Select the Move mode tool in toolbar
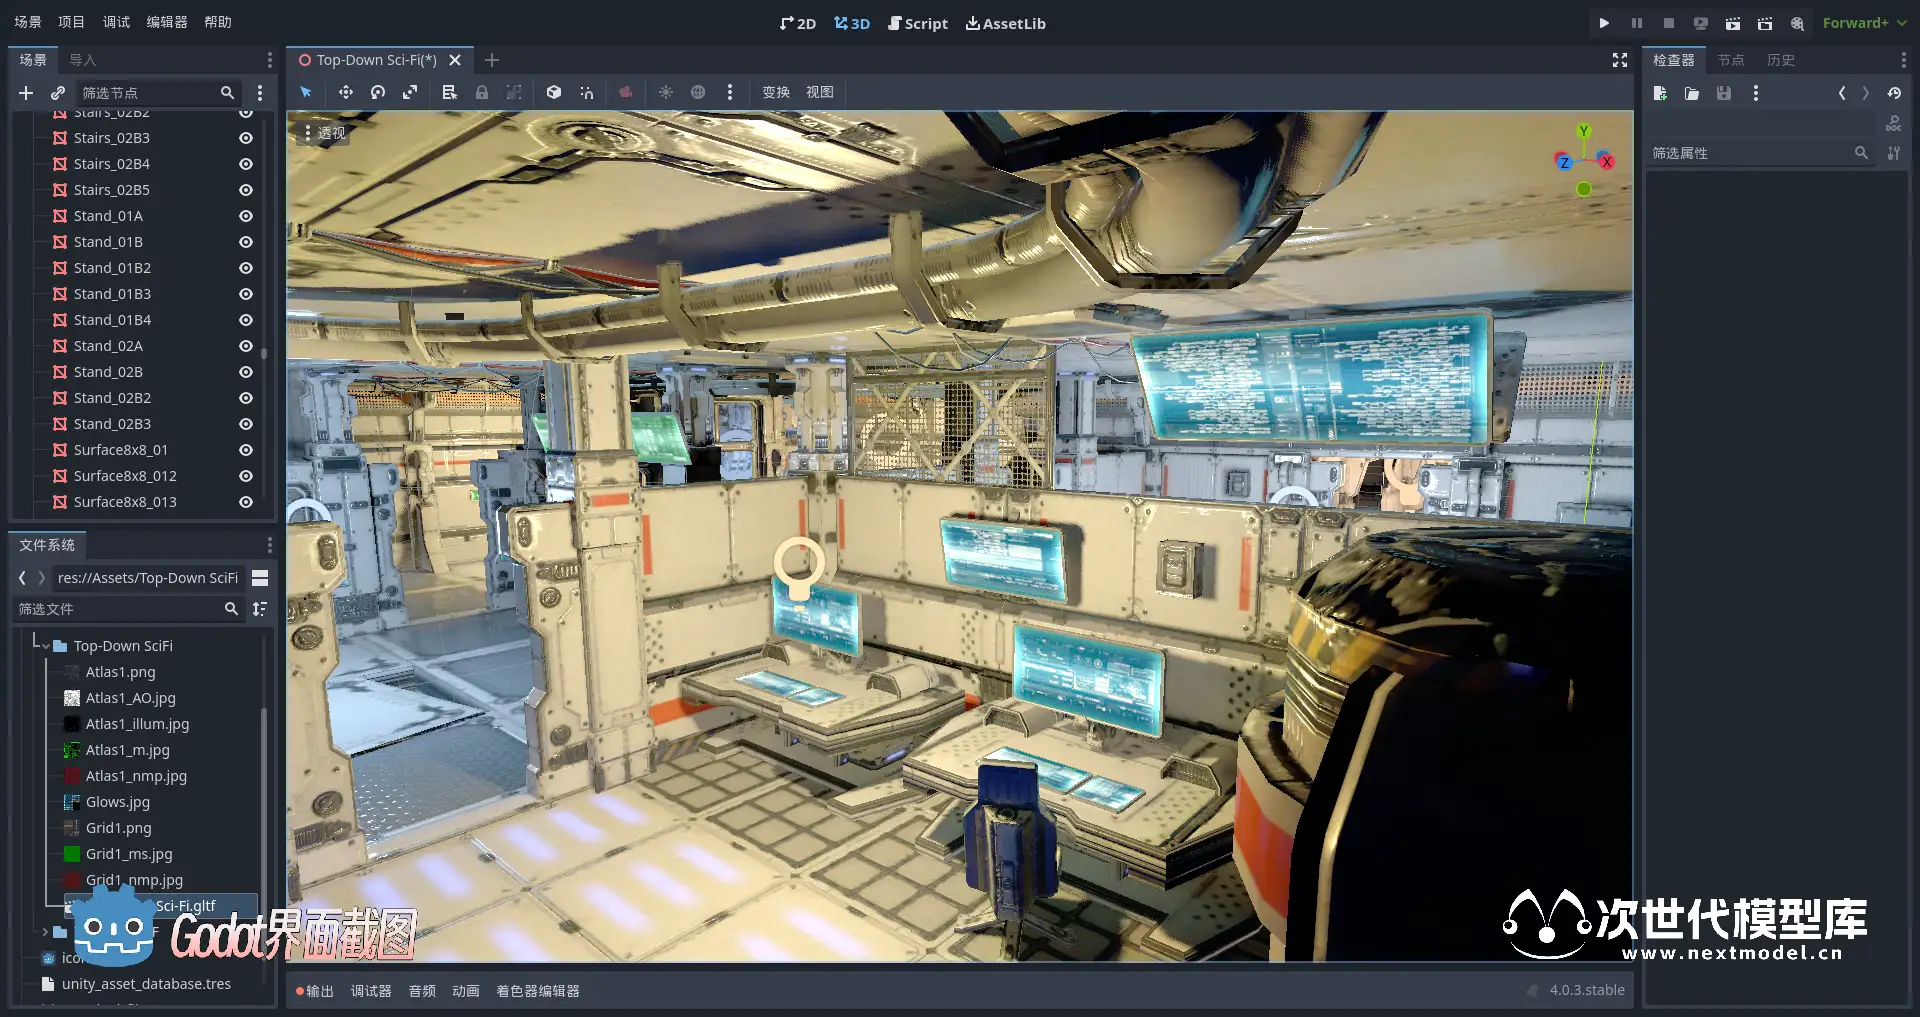 (x=345, y=92)
